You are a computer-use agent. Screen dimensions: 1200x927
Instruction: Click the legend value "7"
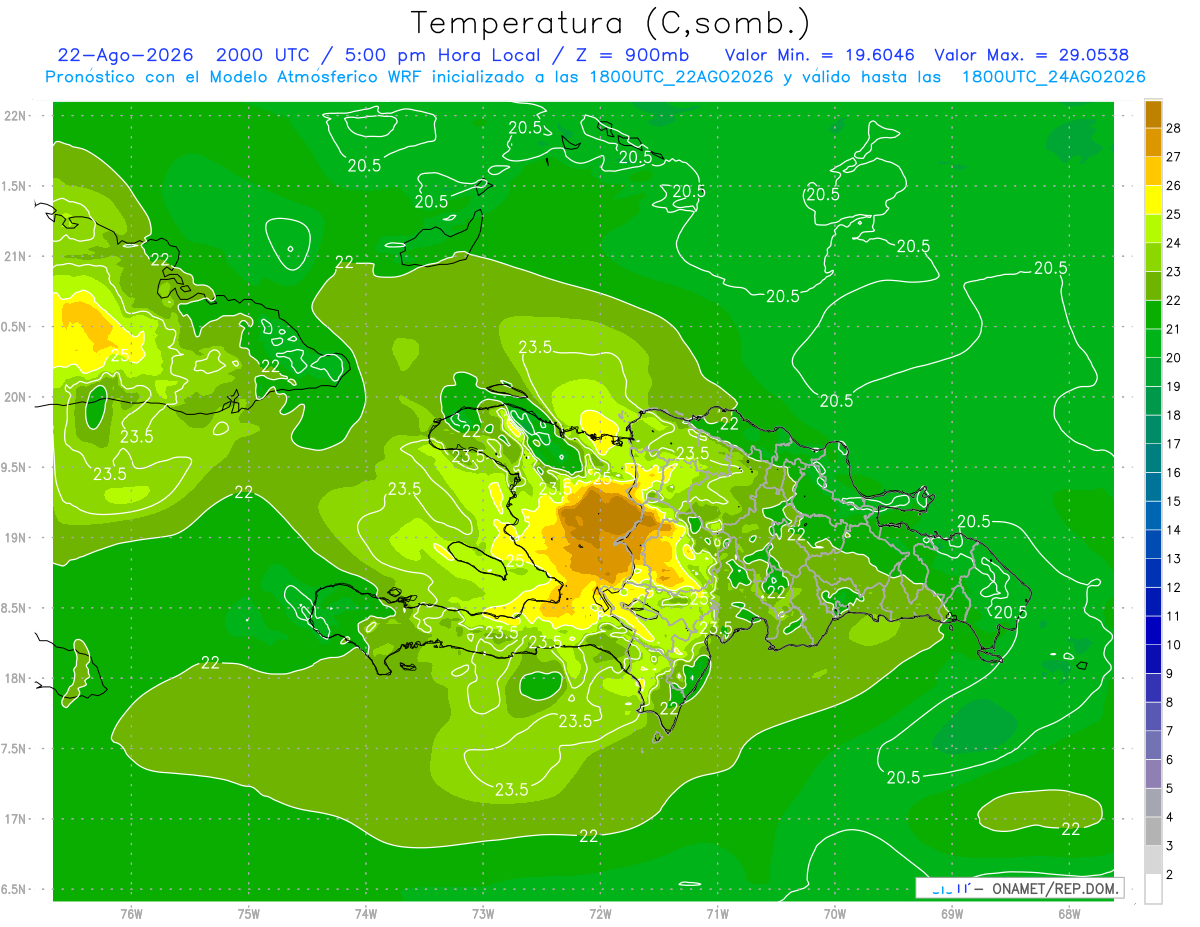coord(1170,731)
